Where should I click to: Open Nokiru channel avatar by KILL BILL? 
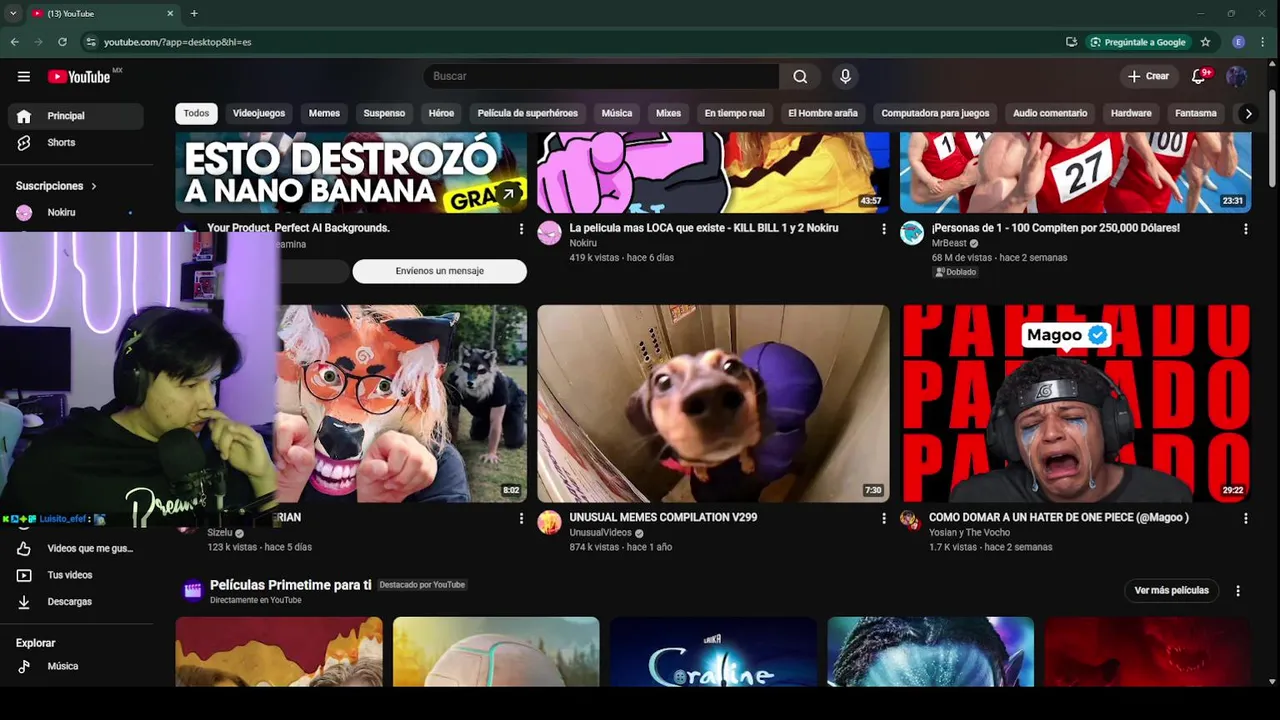pos(549,233)
